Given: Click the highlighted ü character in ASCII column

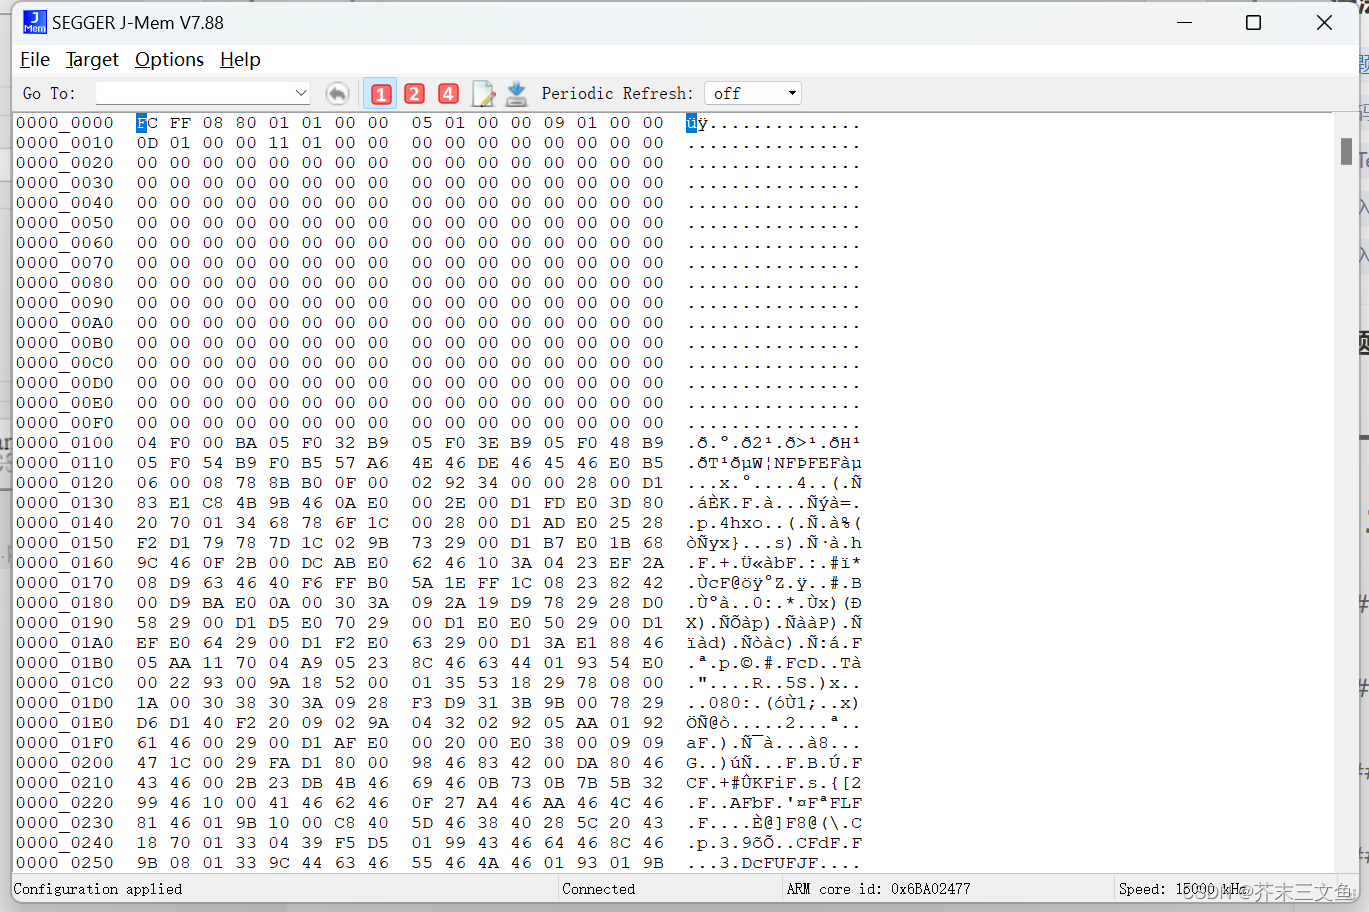Looking at the screenshot, I should click(691, 123).
